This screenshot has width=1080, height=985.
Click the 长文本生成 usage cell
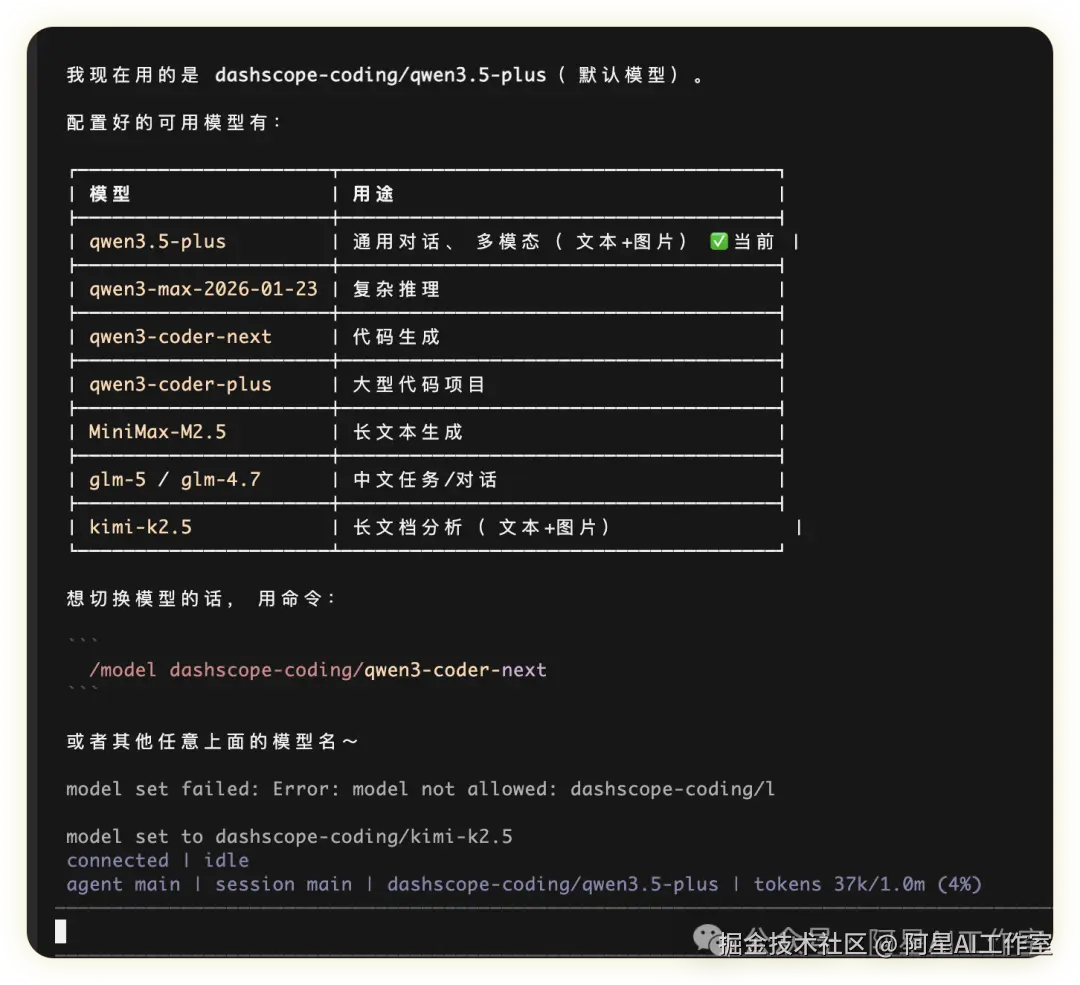(x=408, y=432)
